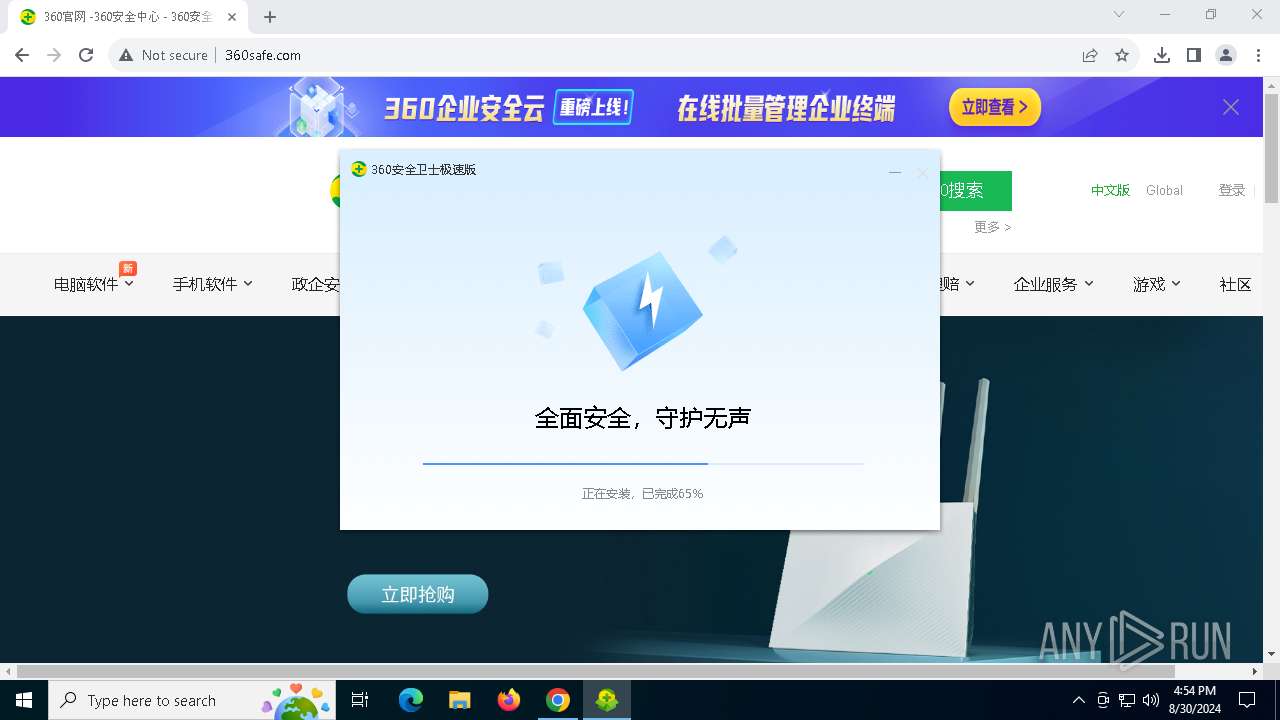Expand 手机软件 navigation menu
The image size is (1280, 720).
213,284
